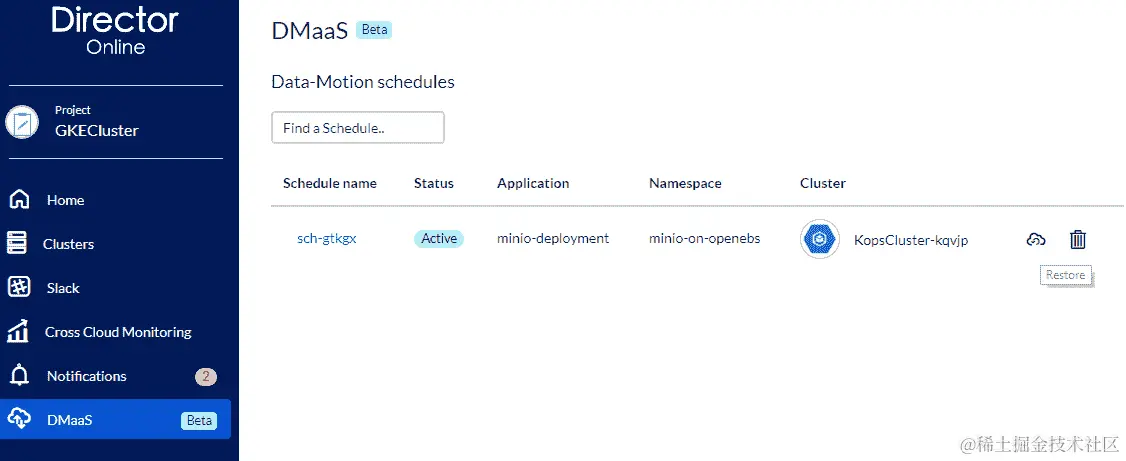Viewport: 1126px width, 461px height.
Task: Go to the Clusters page
Action: [68, 244]
